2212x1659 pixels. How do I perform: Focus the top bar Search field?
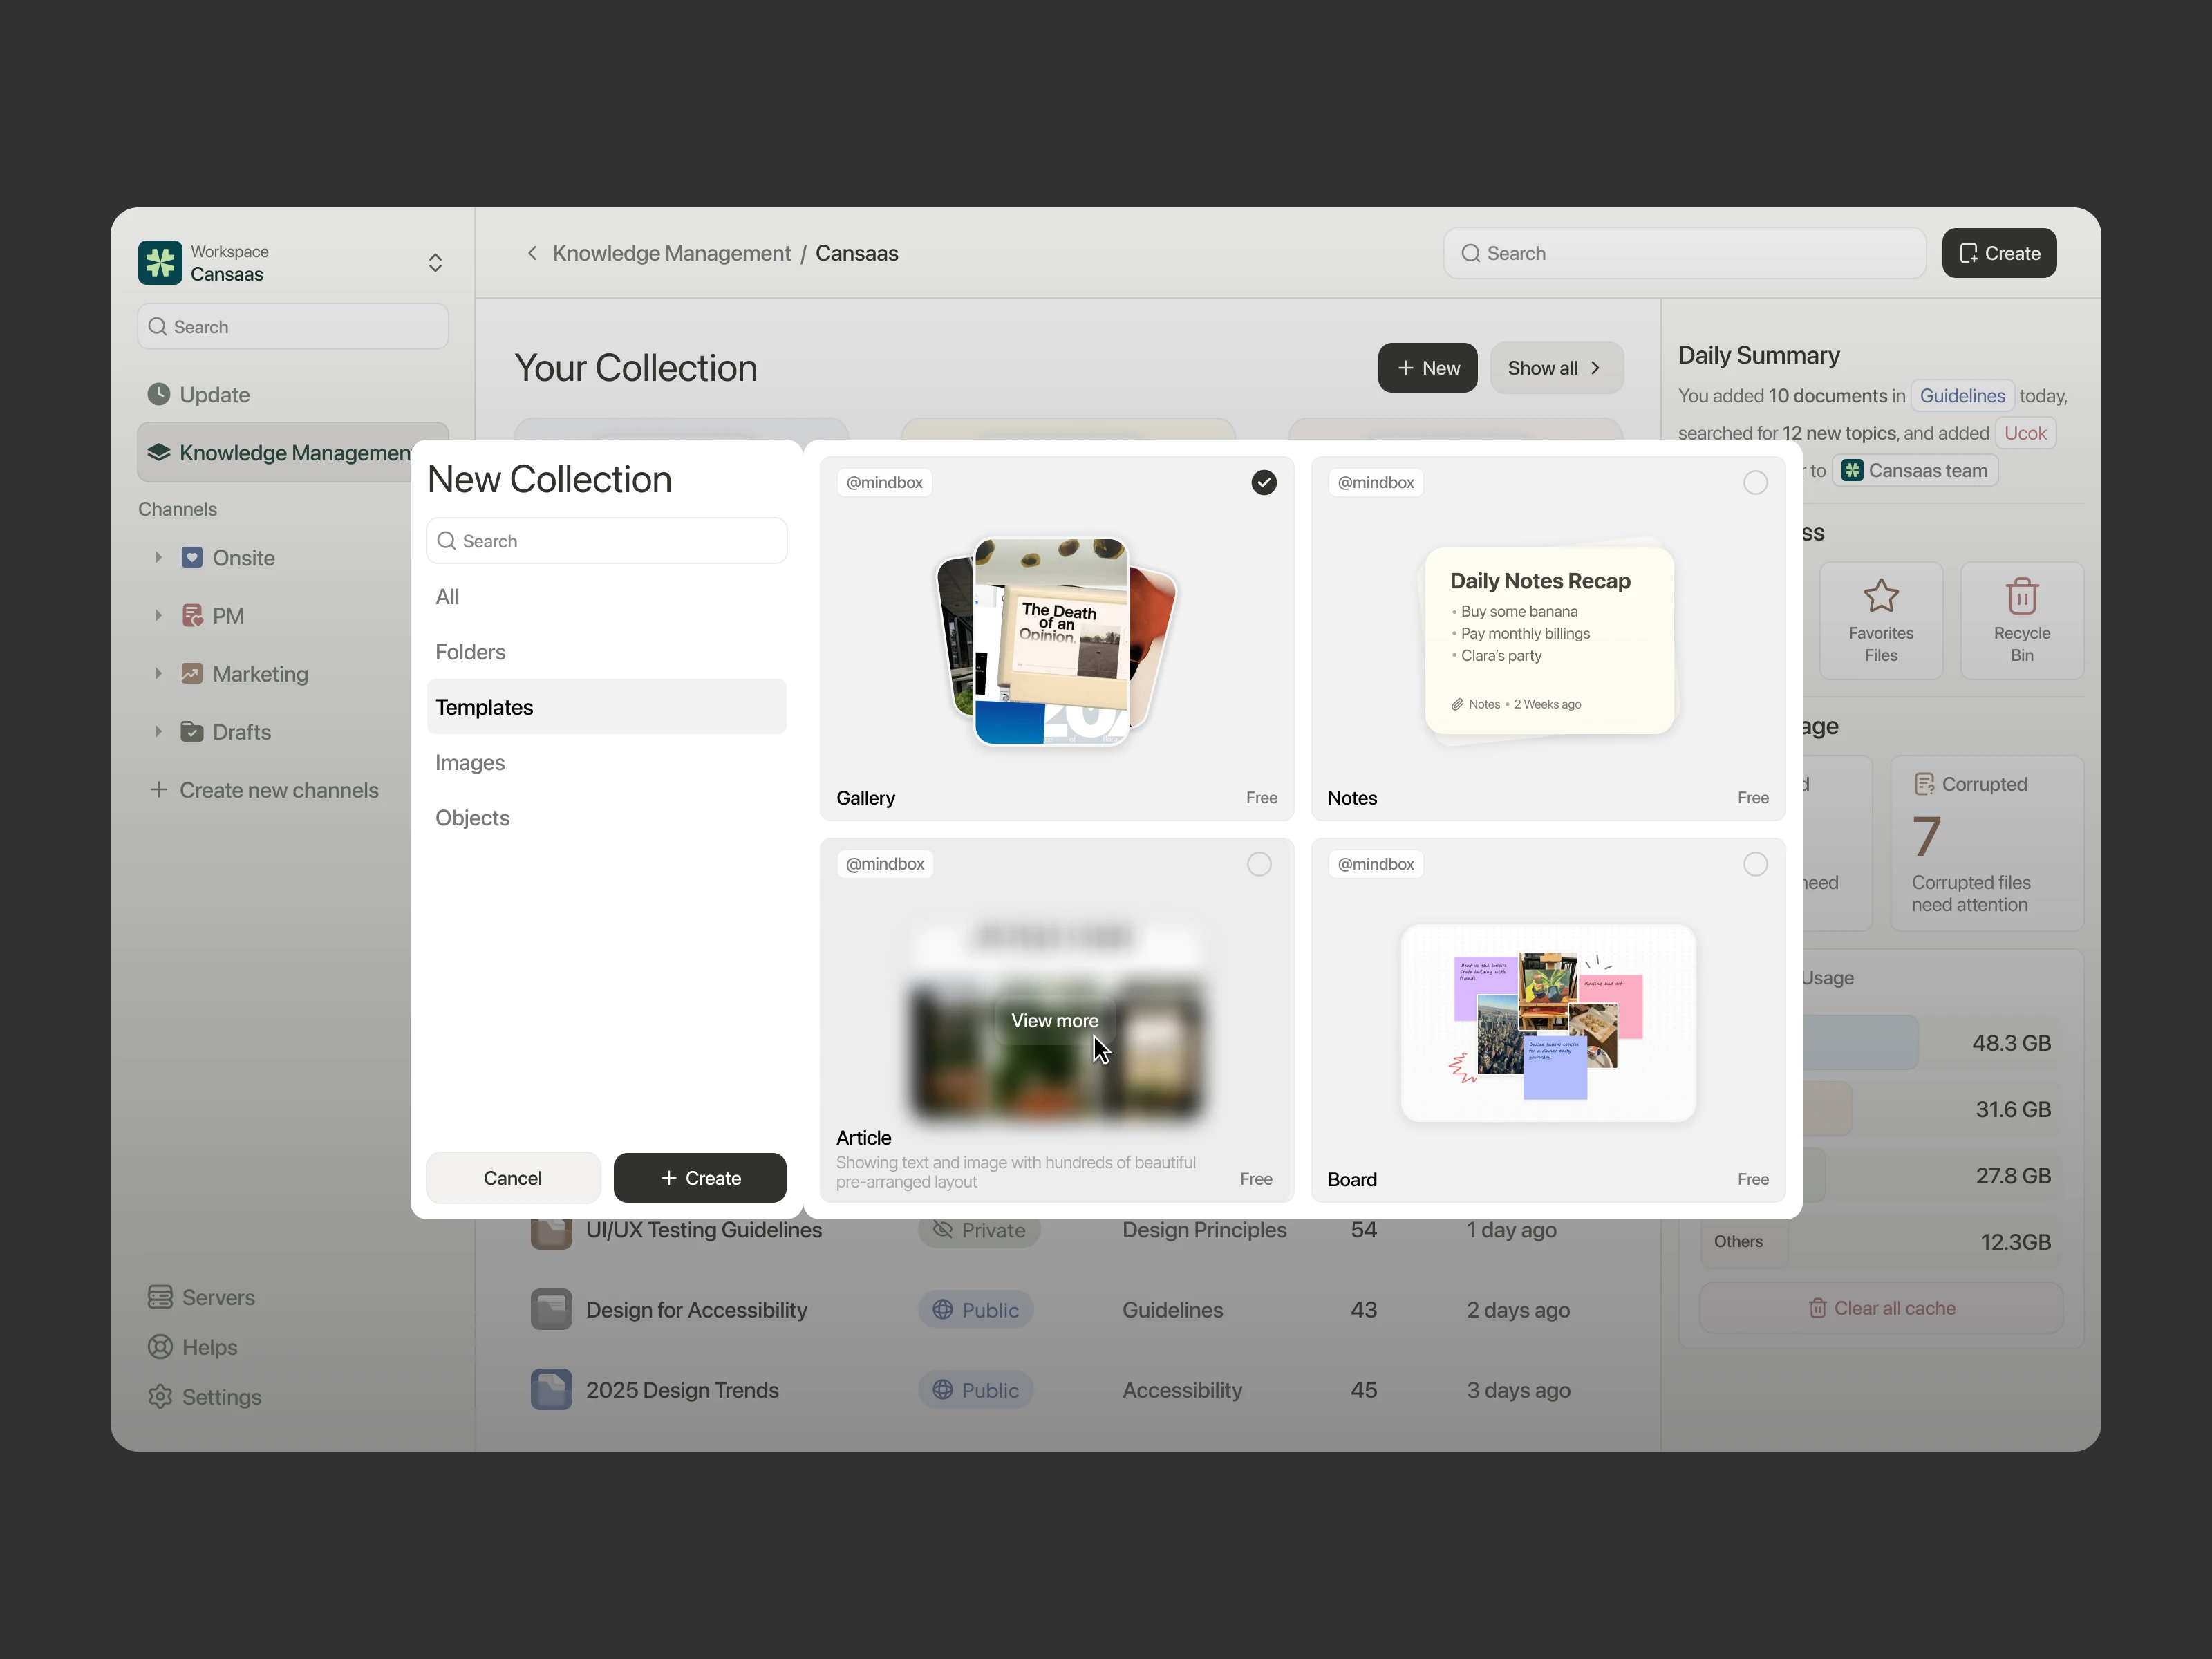(x=1684, y=253)
